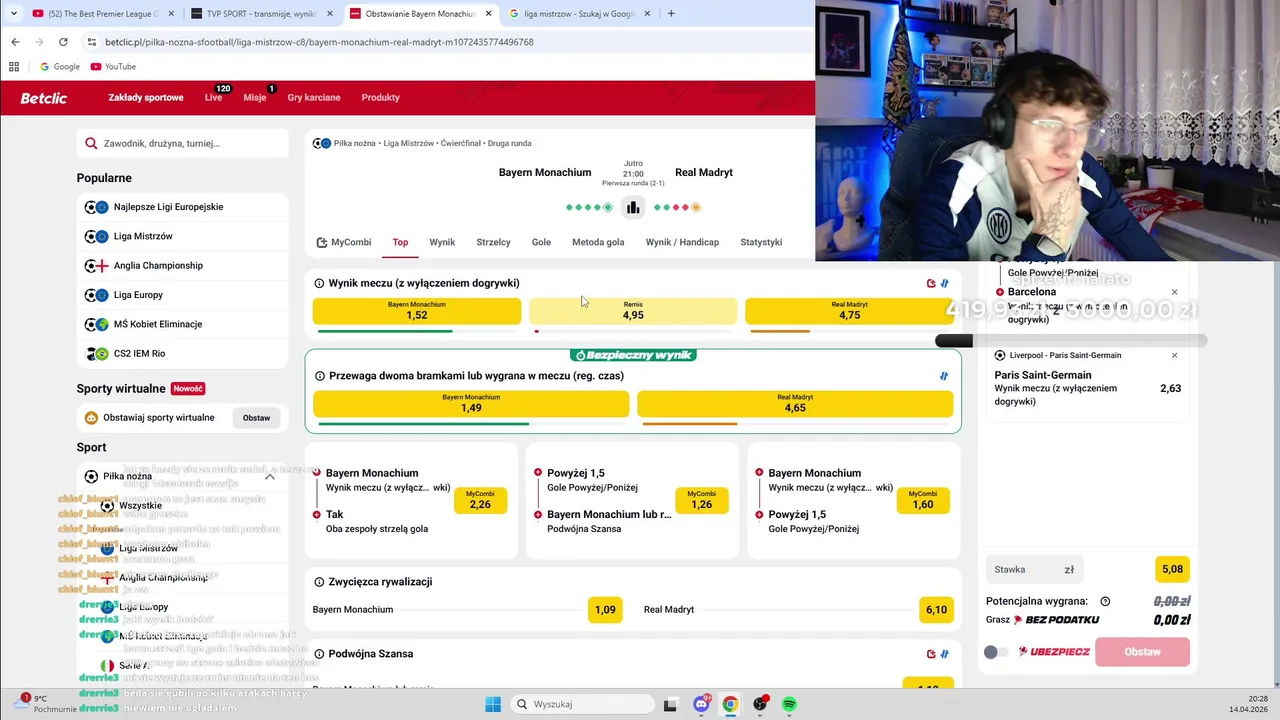Click the Zawodnik, drużyna, turniej search field

(183, 144)
